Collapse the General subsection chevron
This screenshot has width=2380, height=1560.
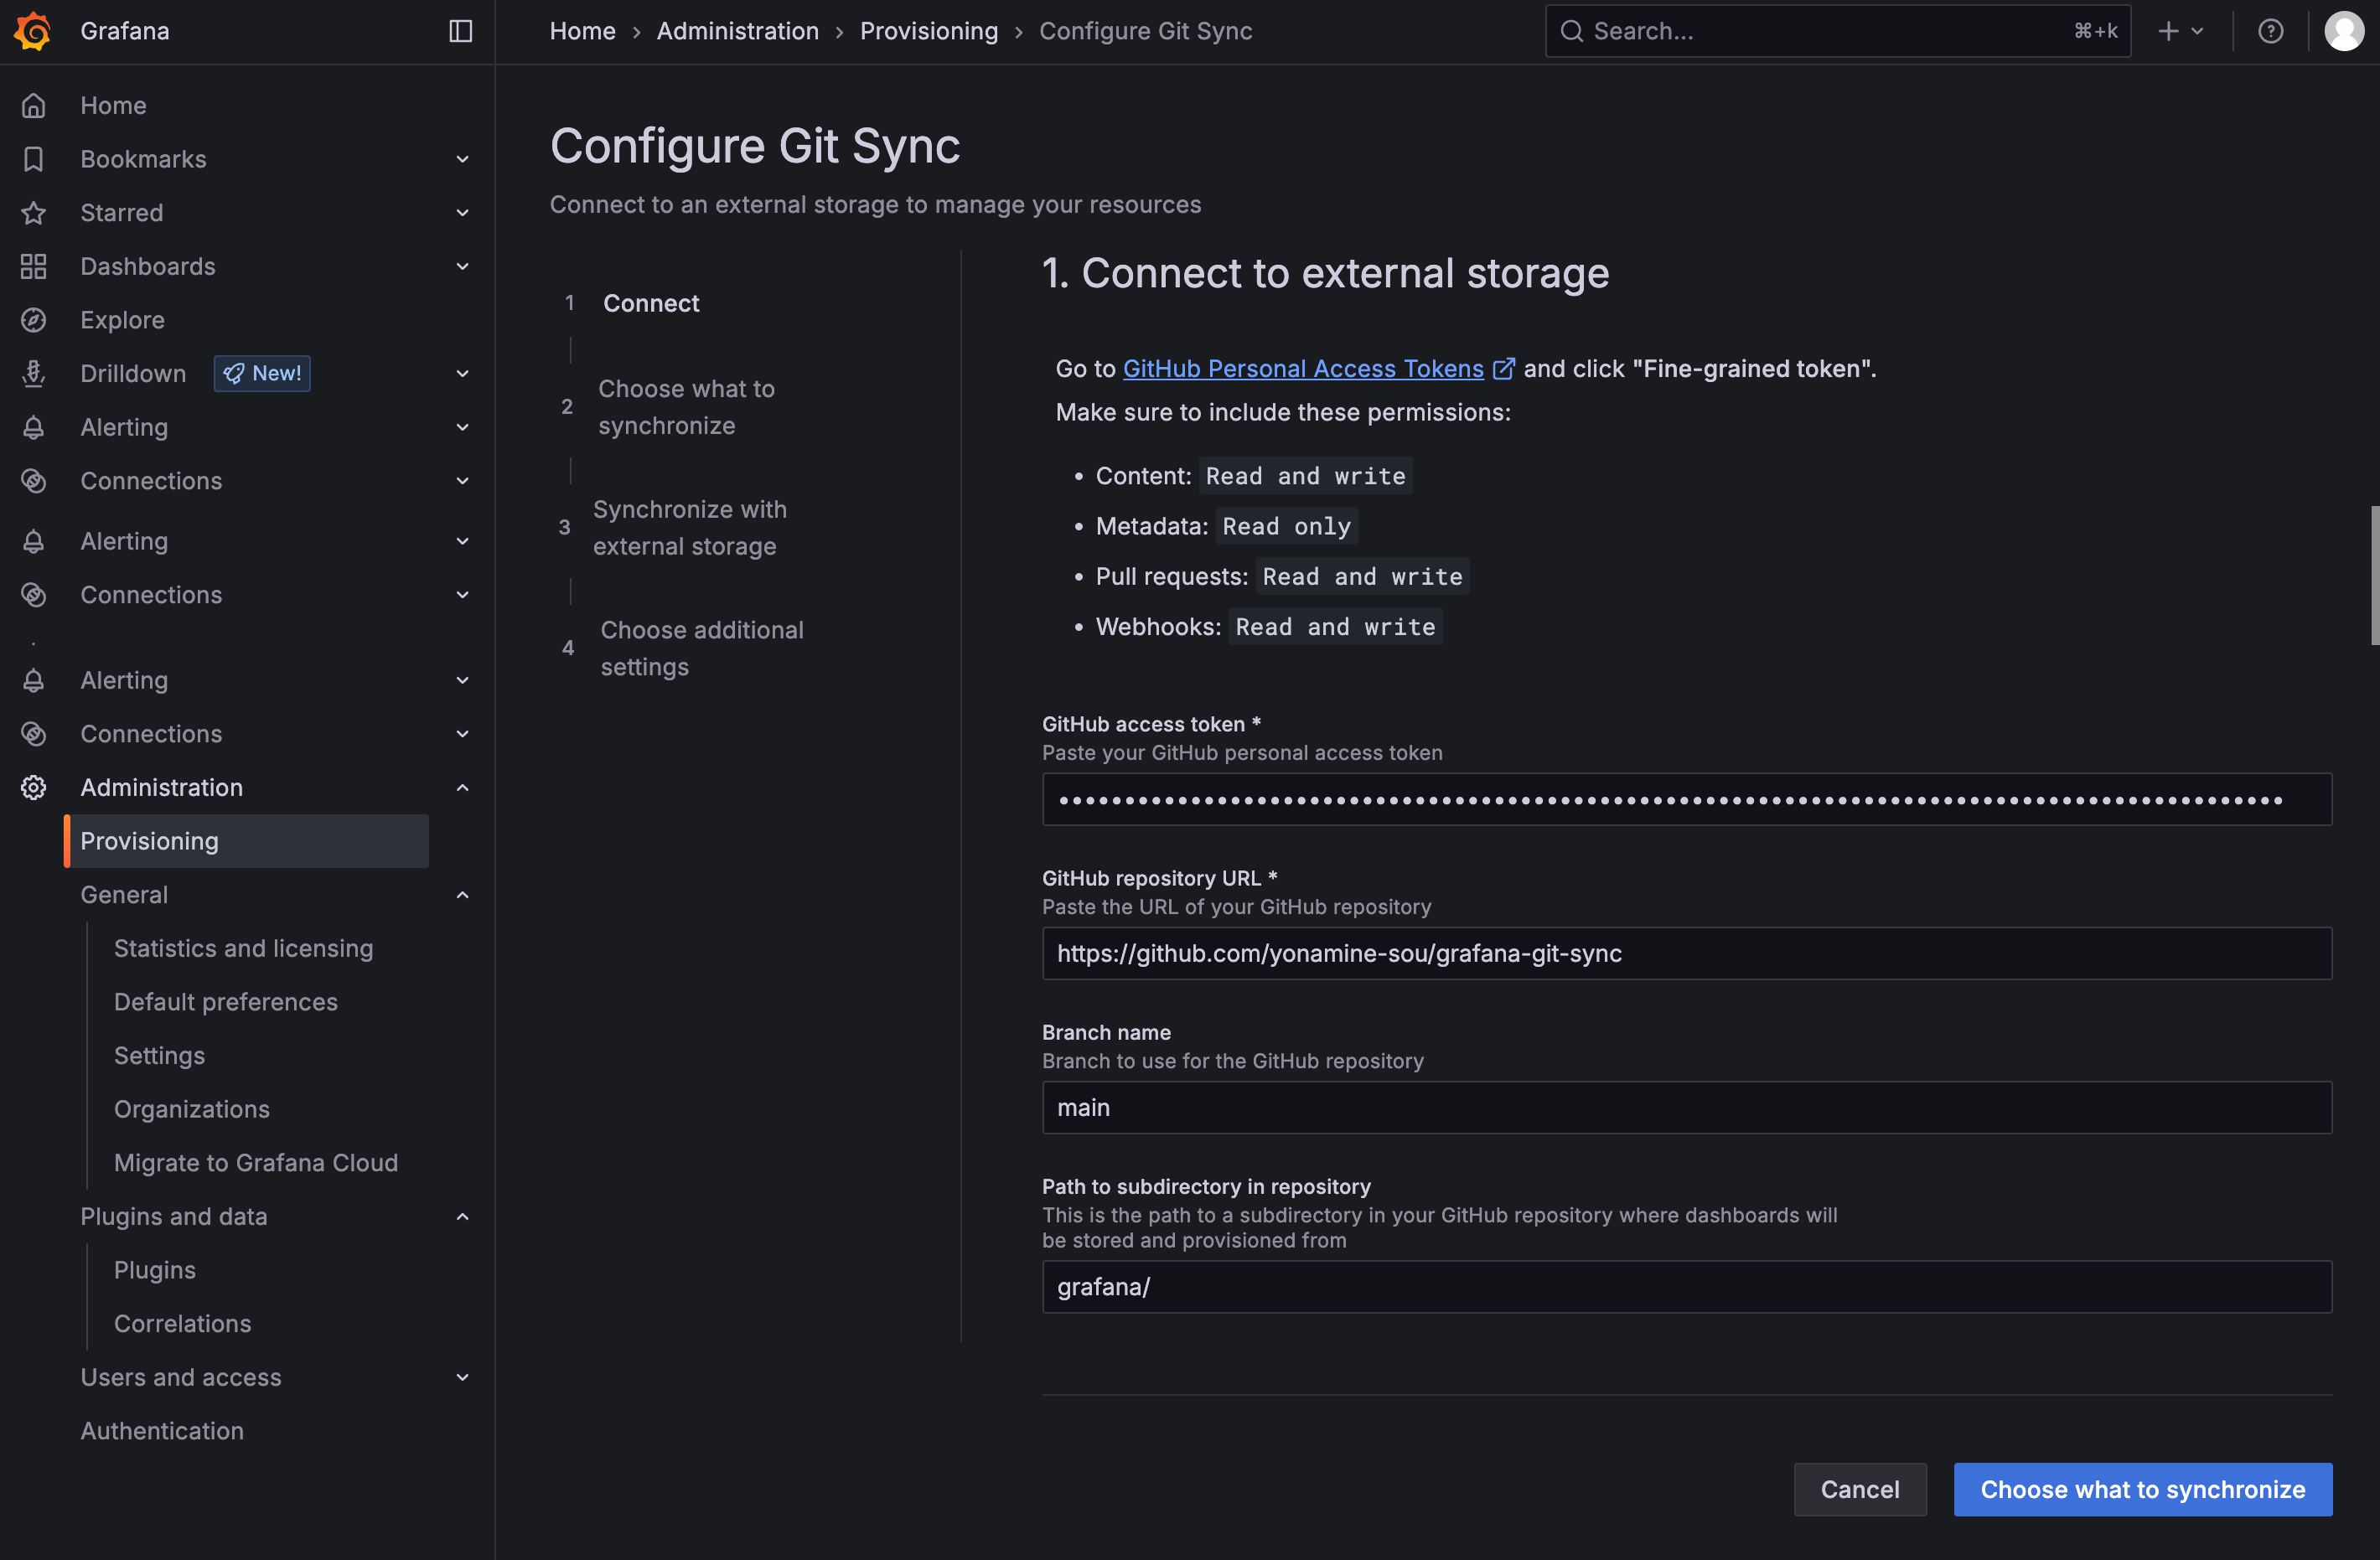pos(462,895)
